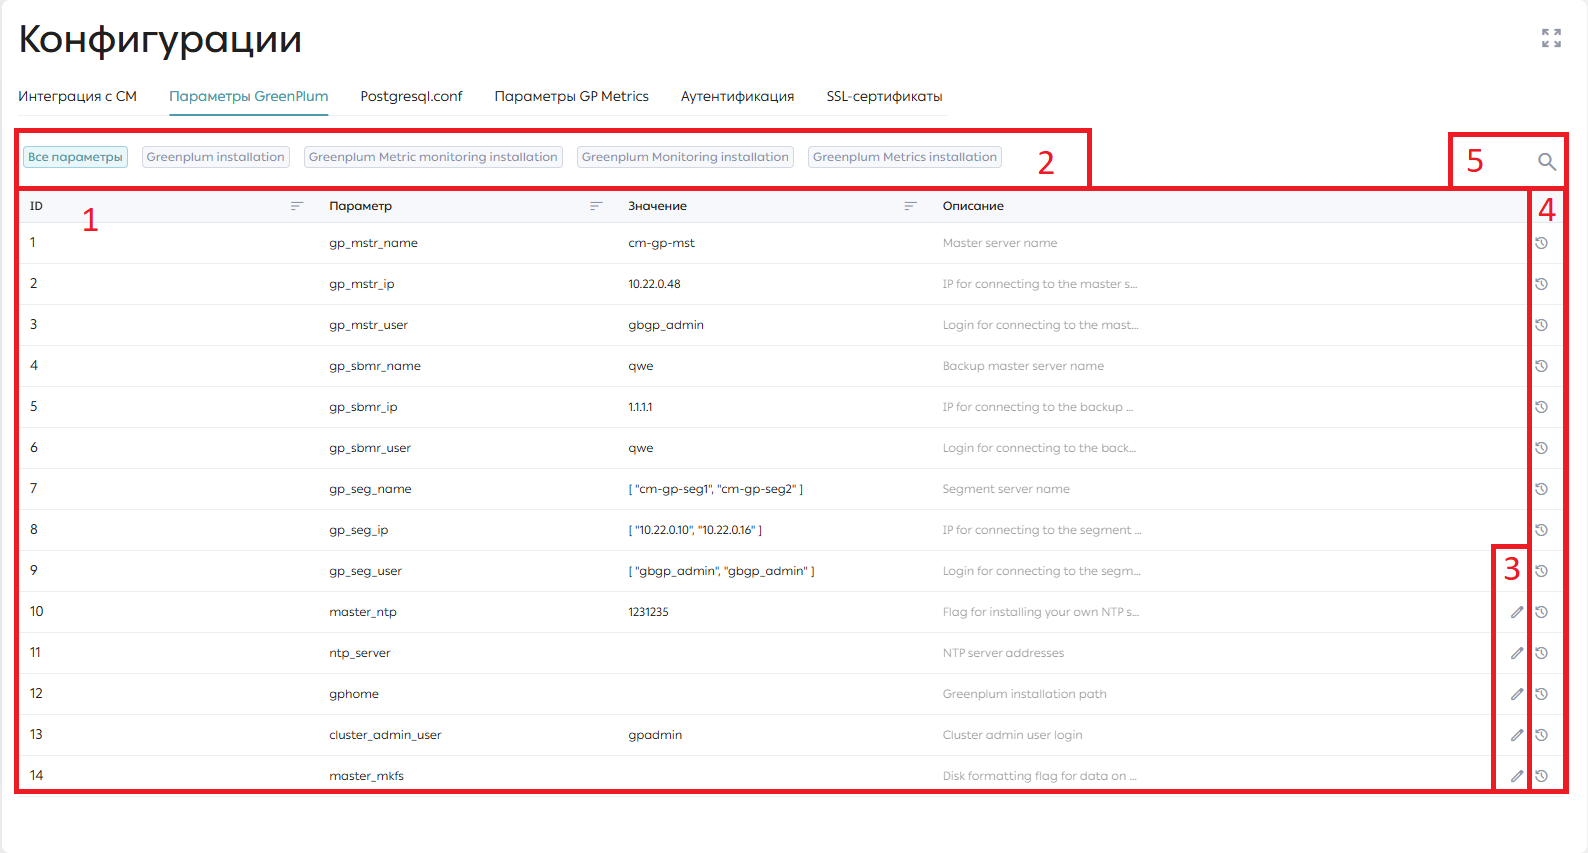Click the Backup master server name description
The height and width of the screenshot is (853, 1588).
point(1023,366)
